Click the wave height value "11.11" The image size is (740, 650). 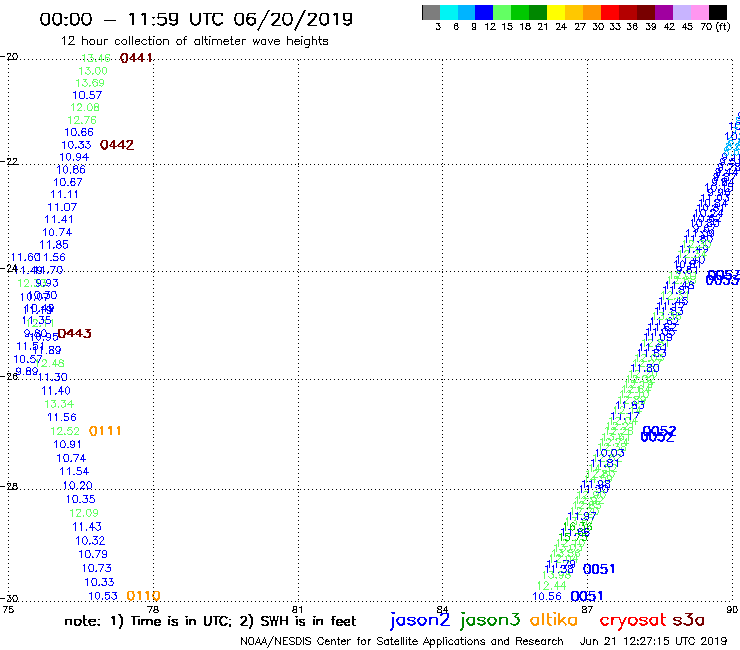pos(64,194)
